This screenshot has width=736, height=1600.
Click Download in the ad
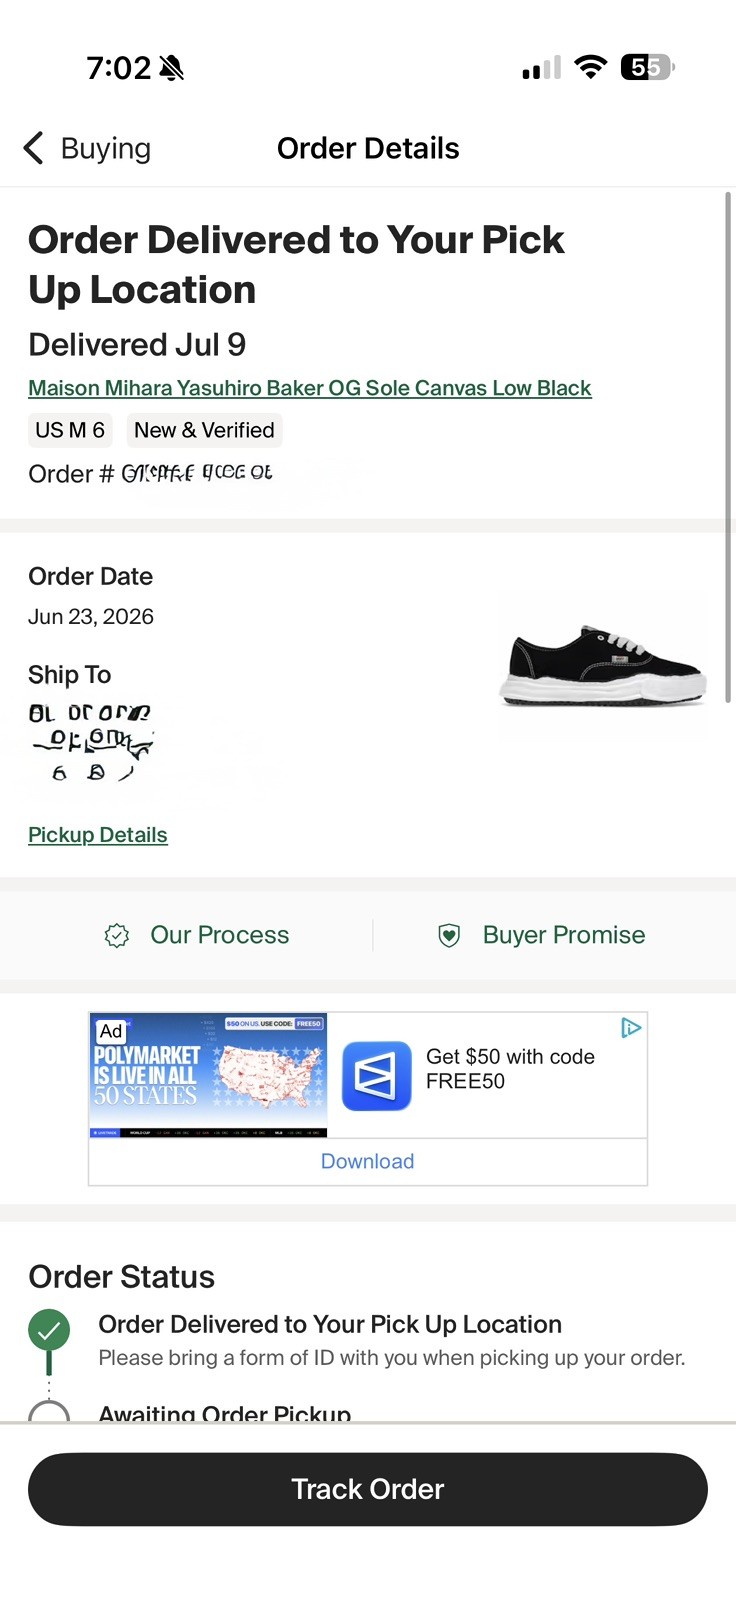click(x=368, y=1161)
